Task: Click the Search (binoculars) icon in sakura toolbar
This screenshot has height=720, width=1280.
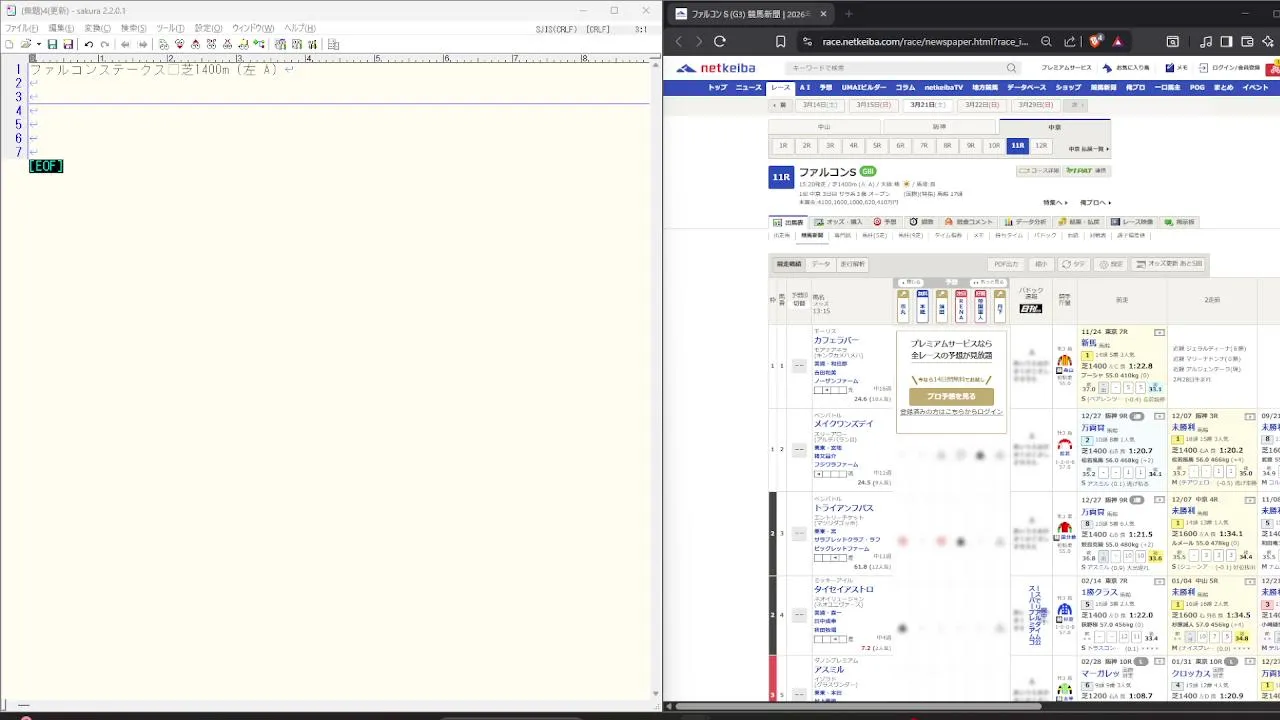Action: pyautogui.click(x=164, y=44)
